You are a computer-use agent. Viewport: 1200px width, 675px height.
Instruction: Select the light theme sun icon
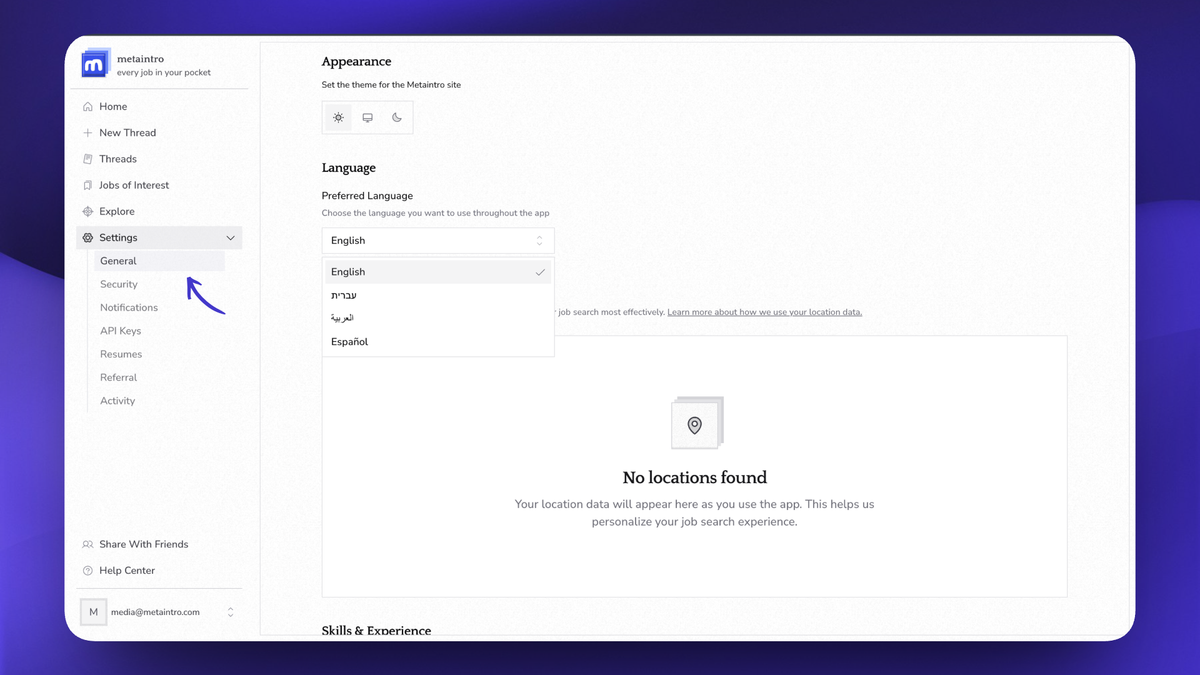(339, 118)
